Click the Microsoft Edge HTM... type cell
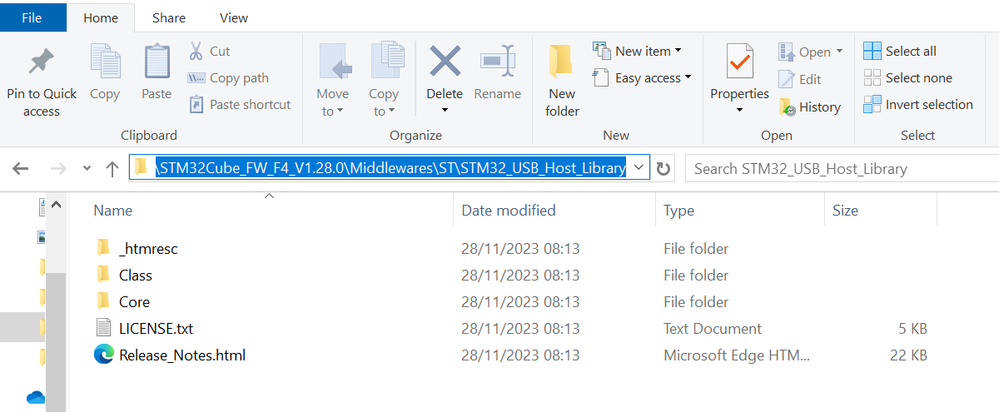999x412 pixels. [737, 355]
